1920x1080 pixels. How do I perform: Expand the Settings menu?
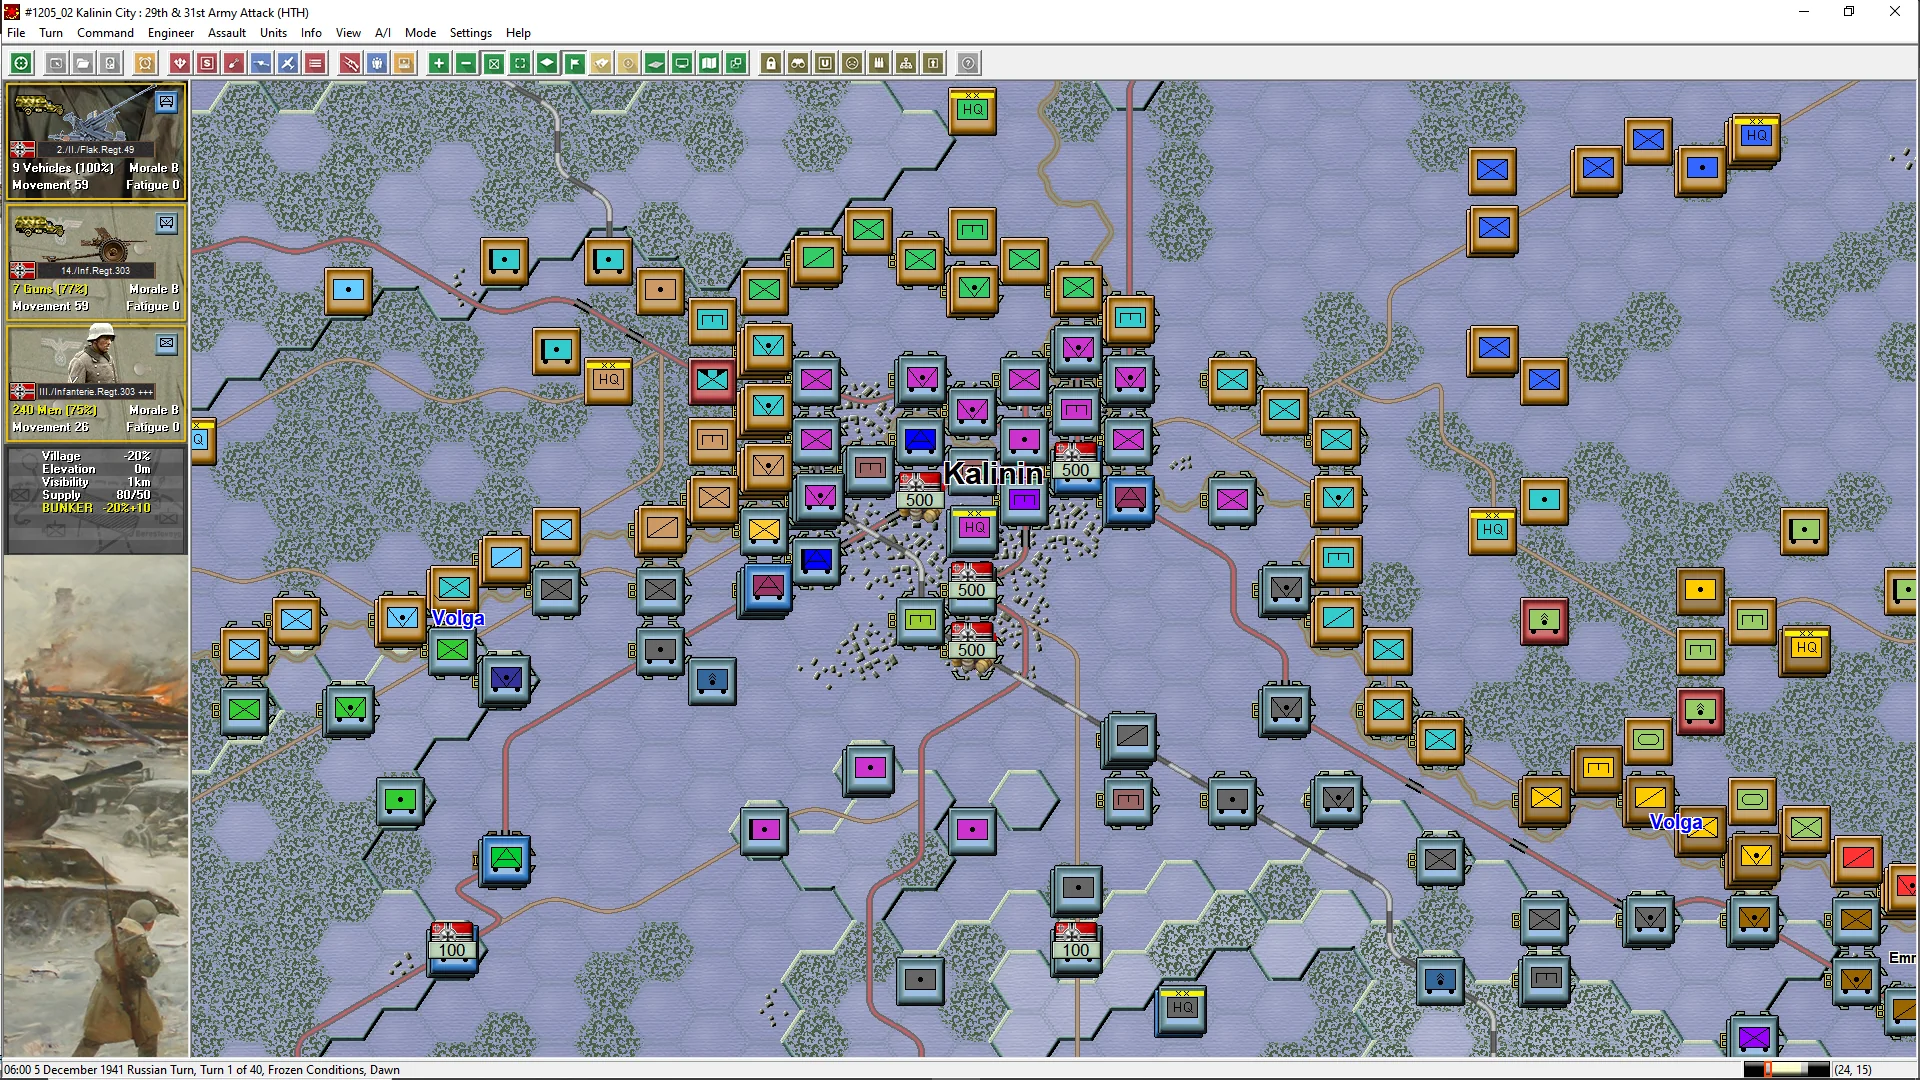click(470, 33)
